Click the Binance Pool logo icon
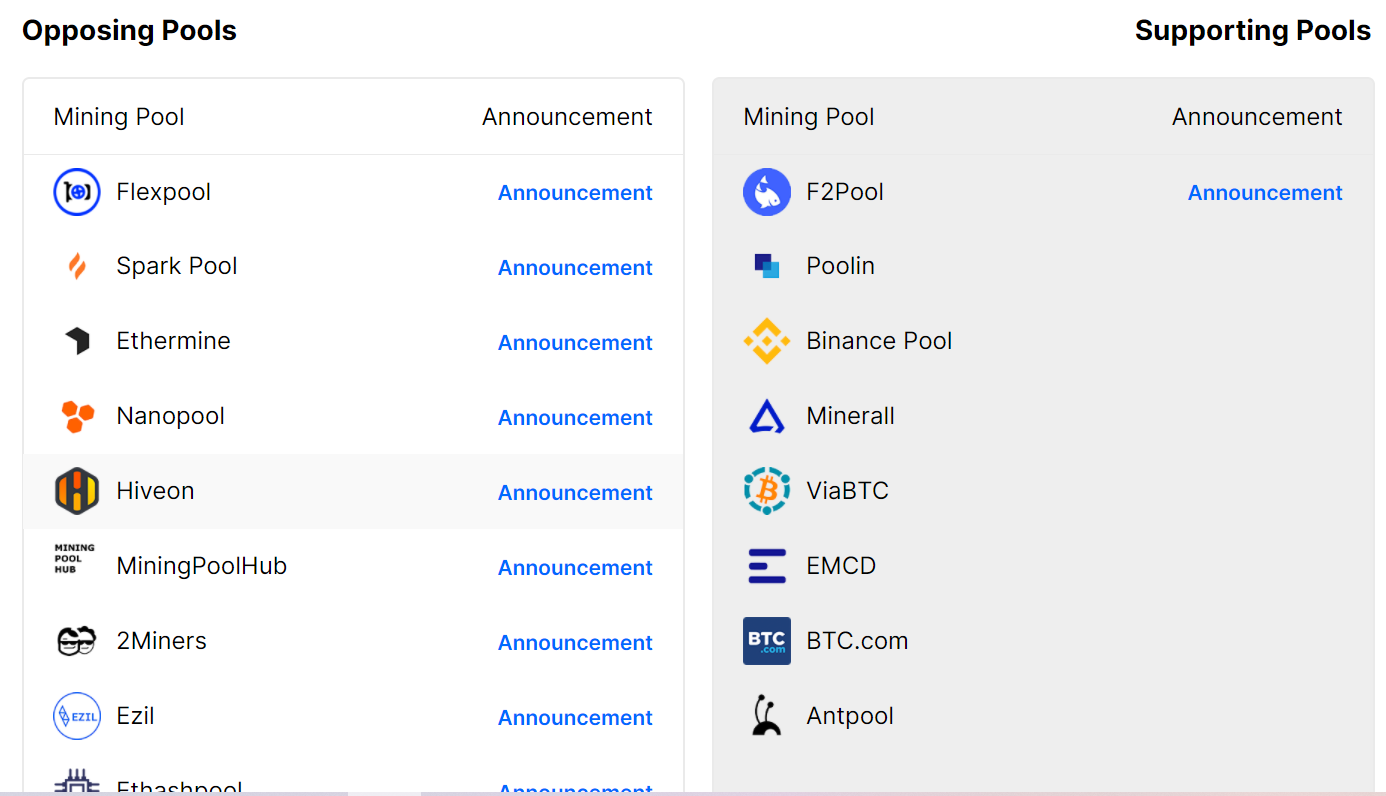Screen dimensions: 1386x796 click(767, 341)
